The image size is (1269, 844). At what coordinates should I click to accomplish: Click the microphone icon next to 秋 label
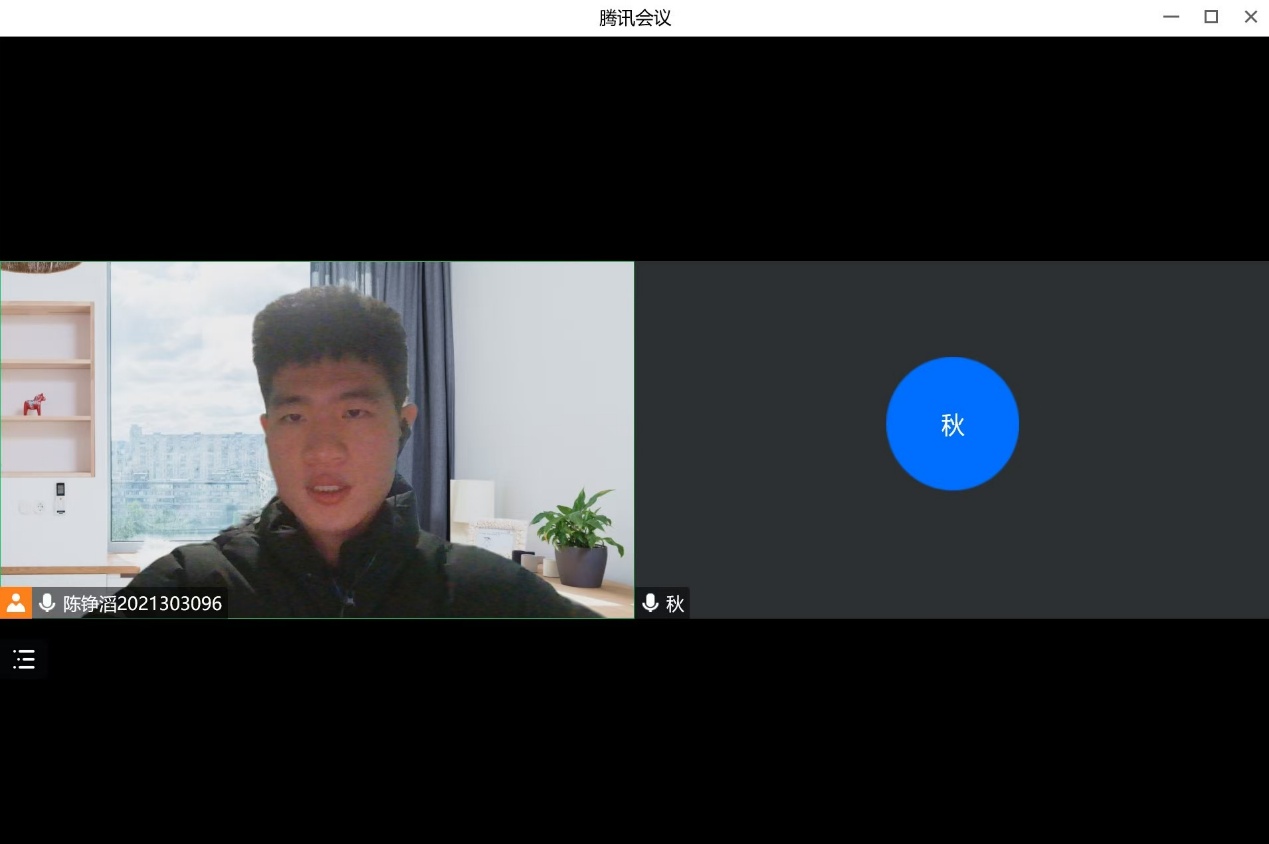tap(650, 603)
